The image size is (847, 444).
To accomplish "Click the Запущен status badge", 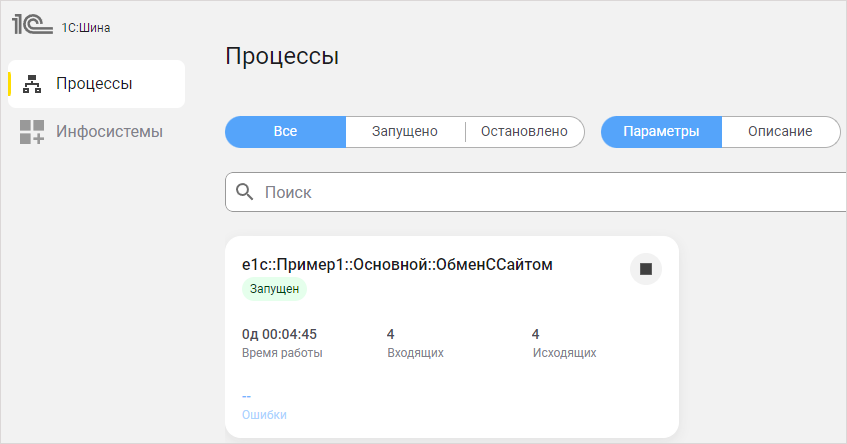I will coord(275,289).
